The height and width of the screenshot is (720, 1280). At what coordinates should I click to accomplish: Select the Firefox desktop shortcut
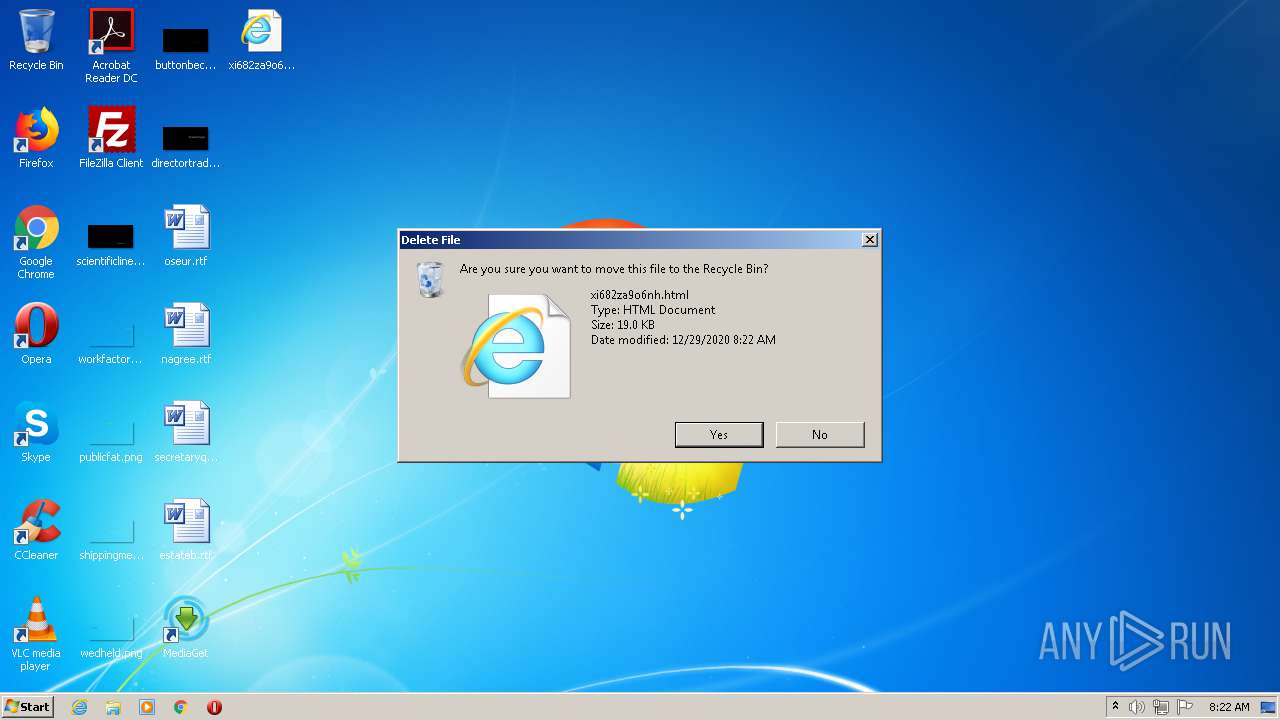tap(36, 138)
